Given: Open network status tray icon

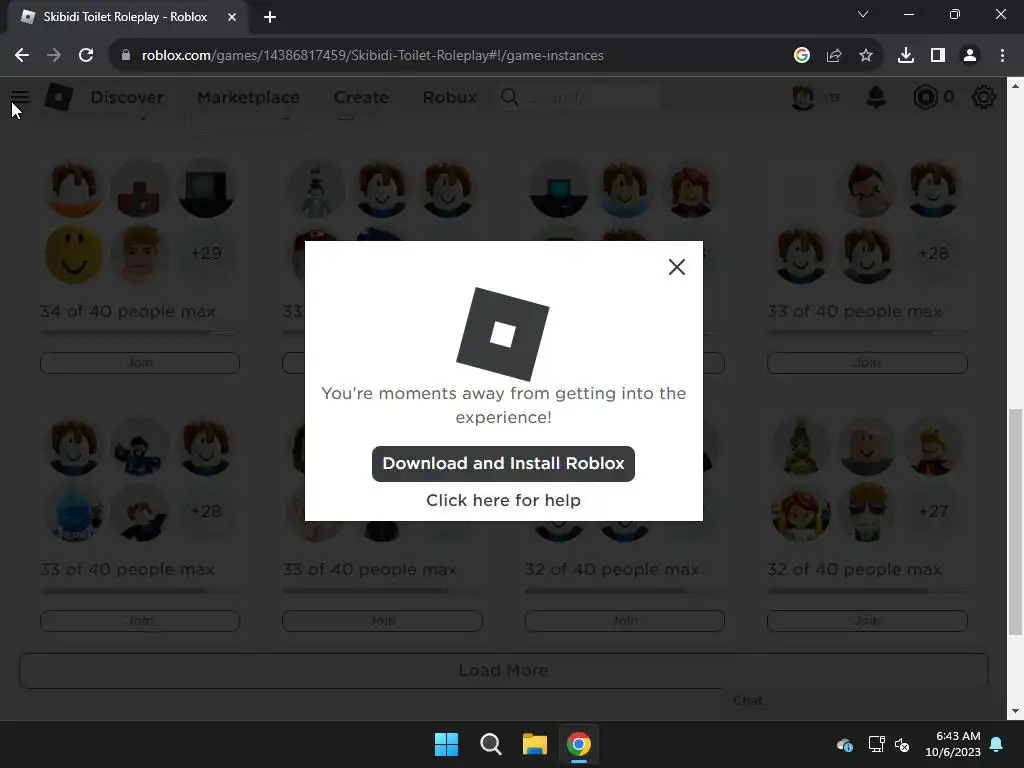Looking at the screenshot, I should pyautogui.click(x=876, y=744).
